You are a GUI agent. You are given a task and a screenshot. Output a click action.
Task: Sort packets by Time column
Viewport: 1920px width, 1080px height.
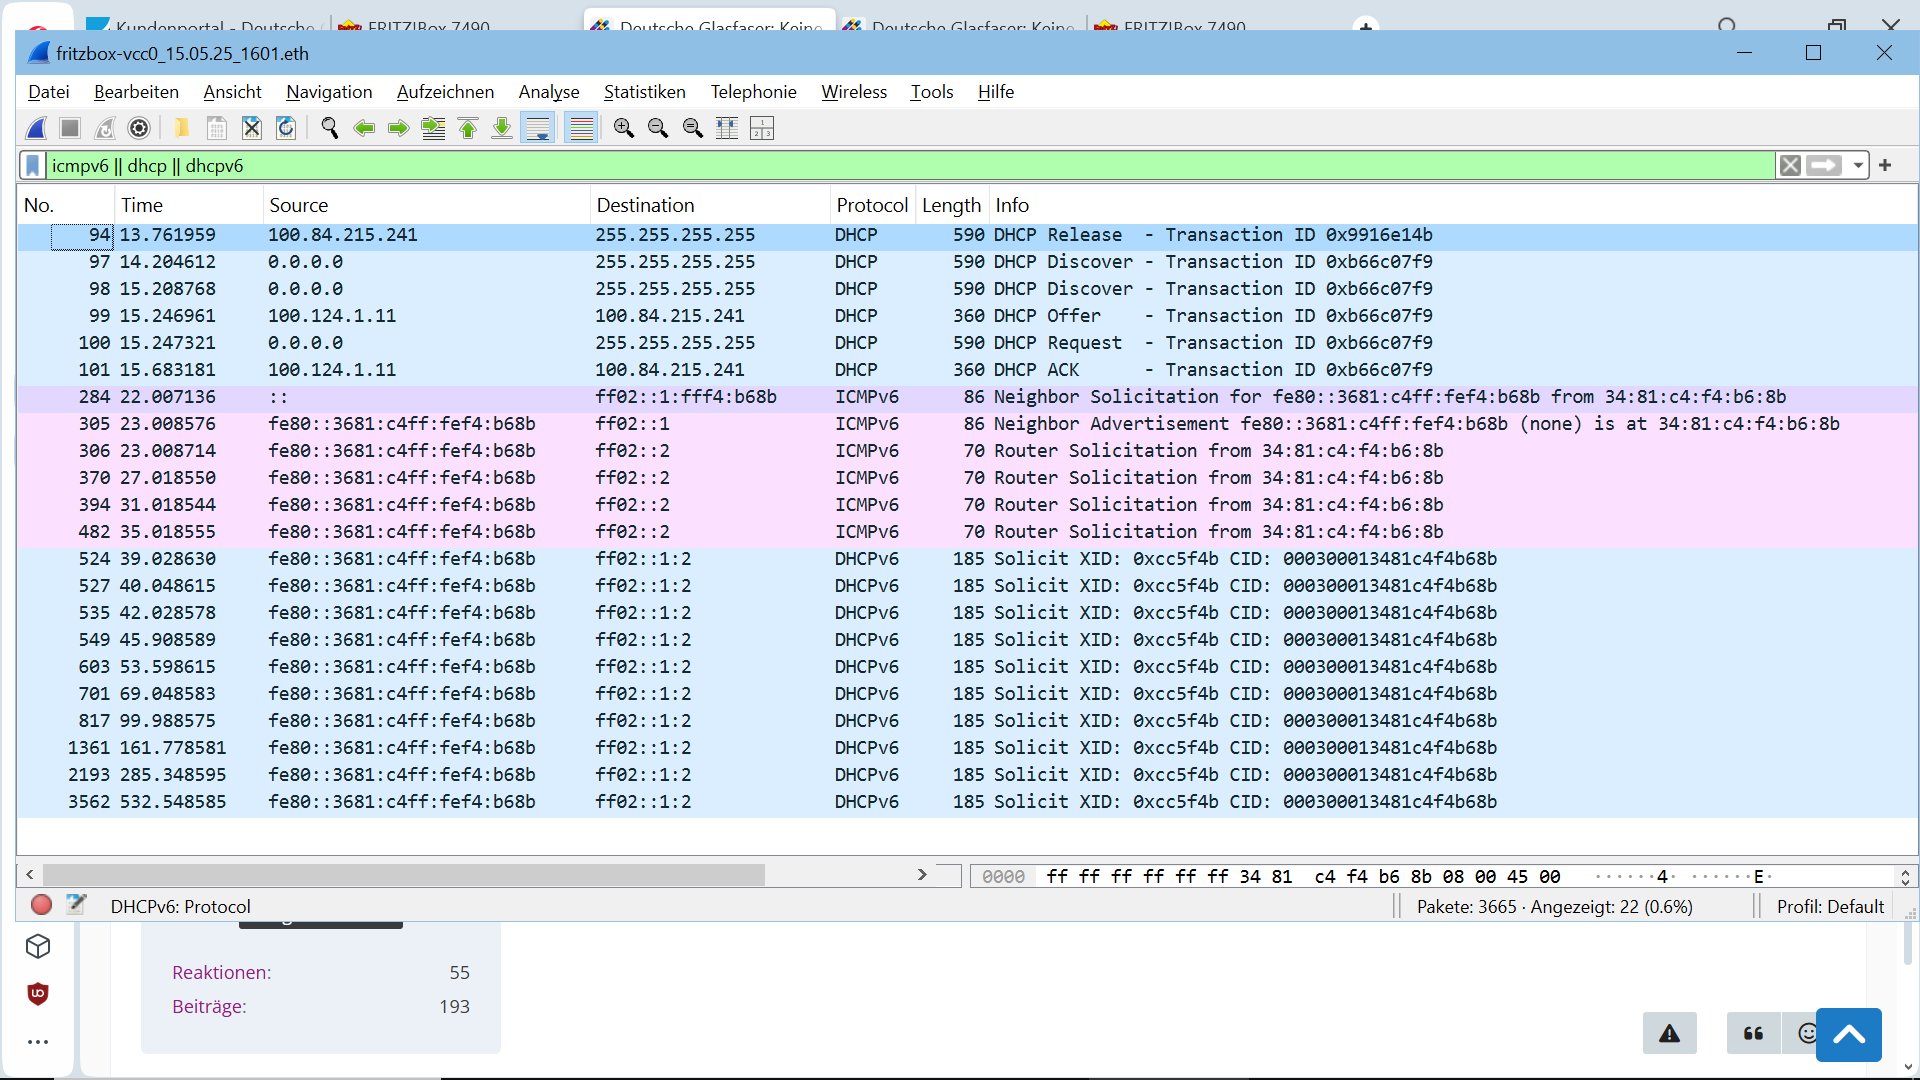[x=189, y=205]
